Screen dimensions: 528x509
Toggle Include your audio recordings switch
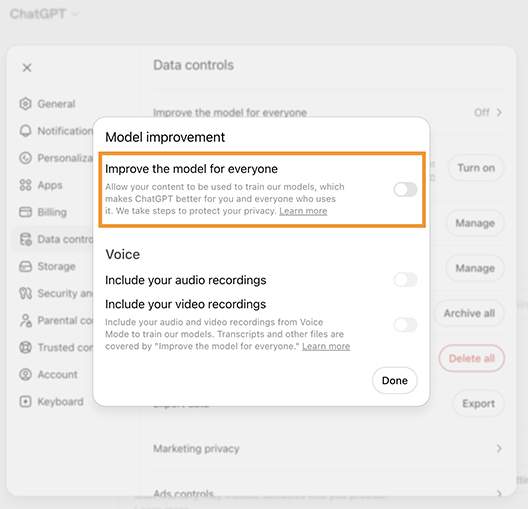405,280
